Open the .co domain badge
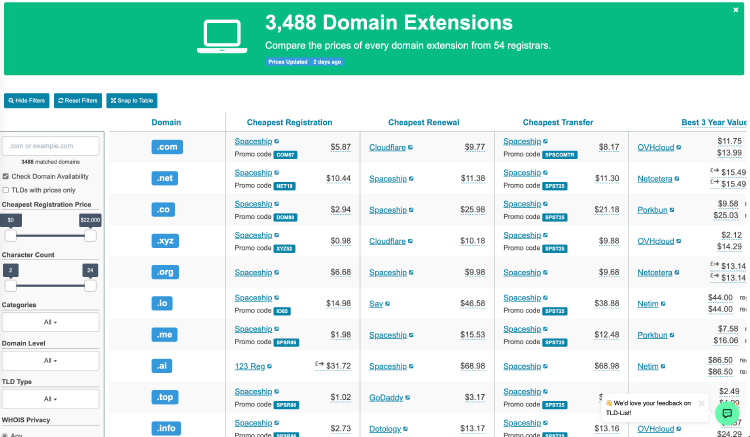The image size is (750, 437). [x=163, y=209]
